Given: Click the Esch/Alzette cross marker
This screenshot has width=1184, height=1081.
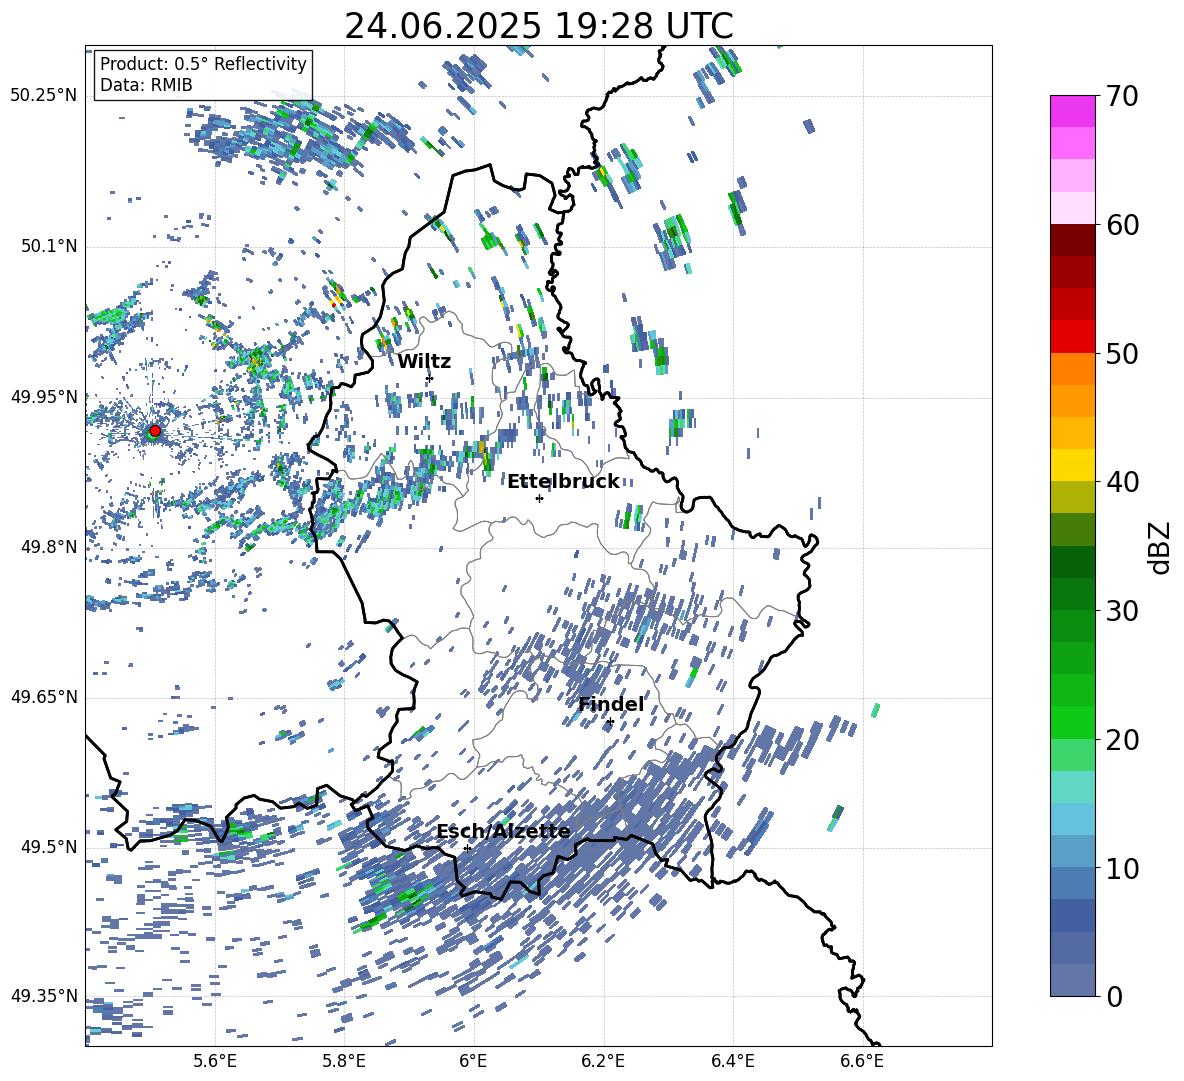Looking at the screenshot, I should (x=467, y=848).
